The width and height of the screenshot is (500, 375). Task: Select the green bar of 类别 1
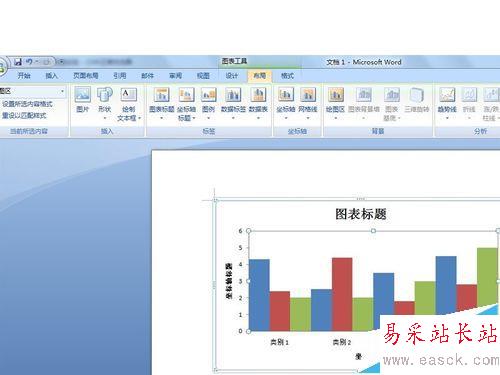[x=301, y=314]
